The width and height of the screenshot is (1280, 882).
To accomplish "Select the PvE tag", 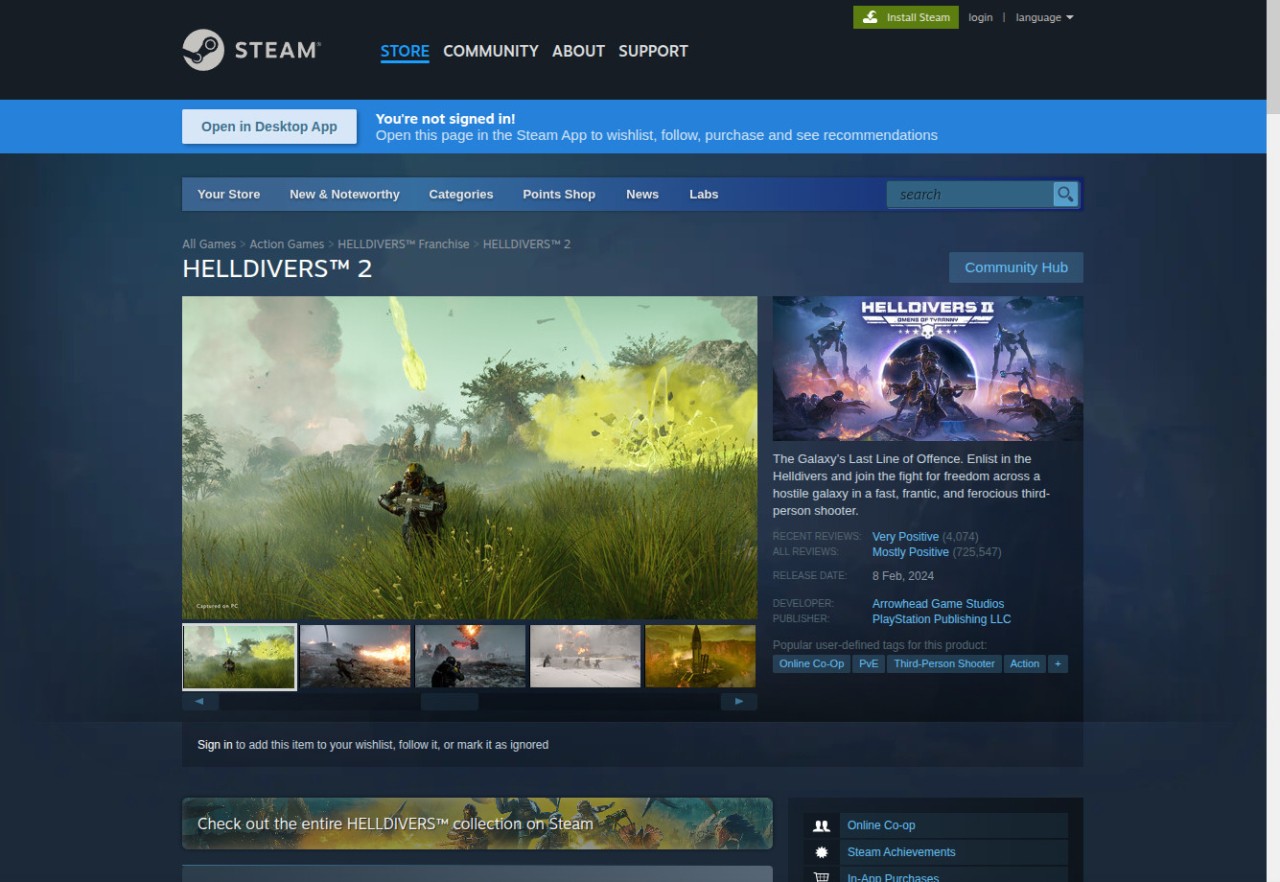I will [868, 664].
